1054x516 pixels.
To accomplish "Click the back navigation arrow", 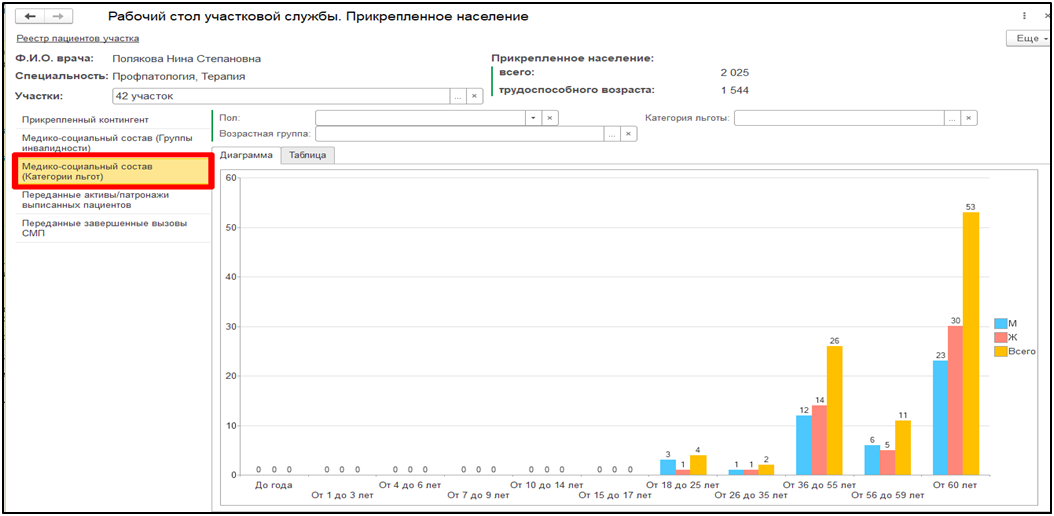I will tap(31, 17).
